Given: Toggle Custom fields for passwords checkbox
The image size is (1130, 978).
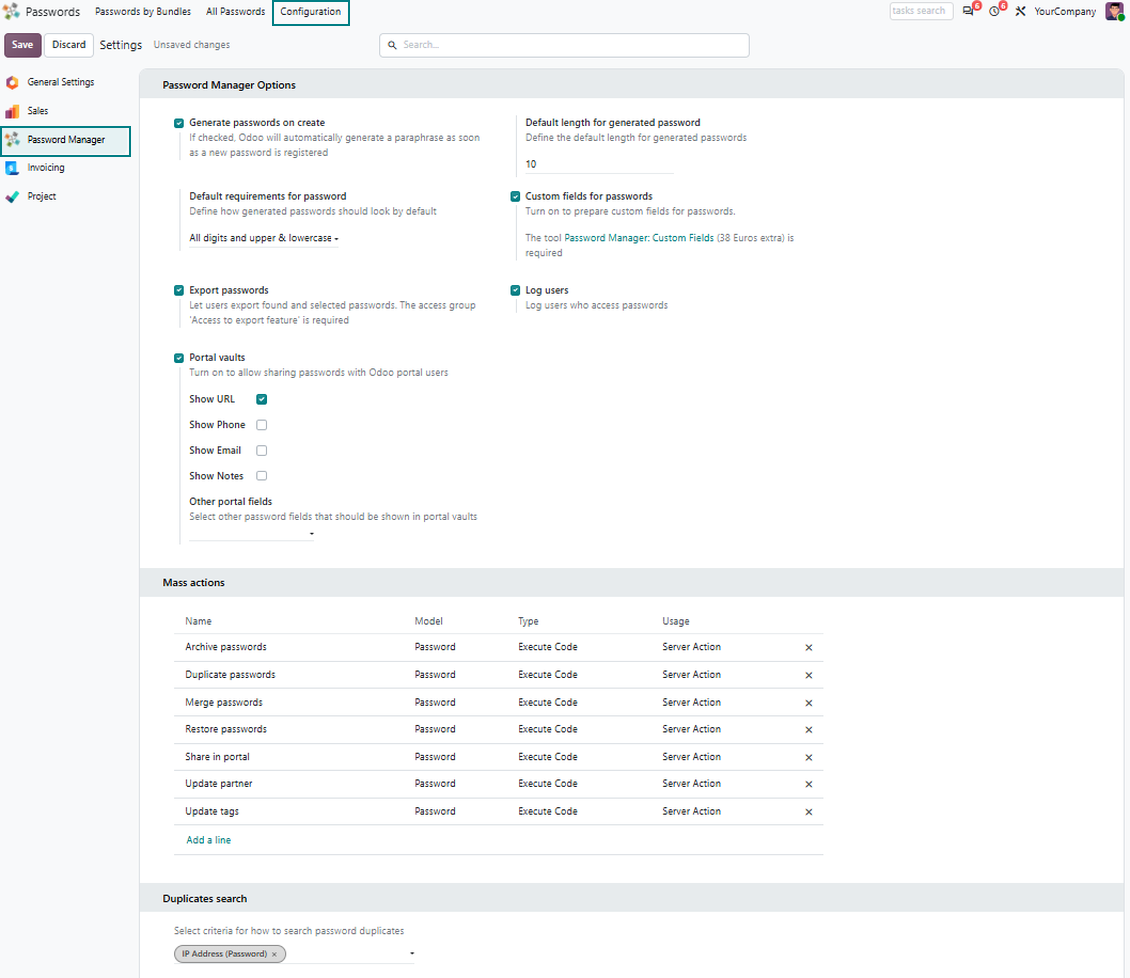Looking at the screenshot, I should [515, 197].
